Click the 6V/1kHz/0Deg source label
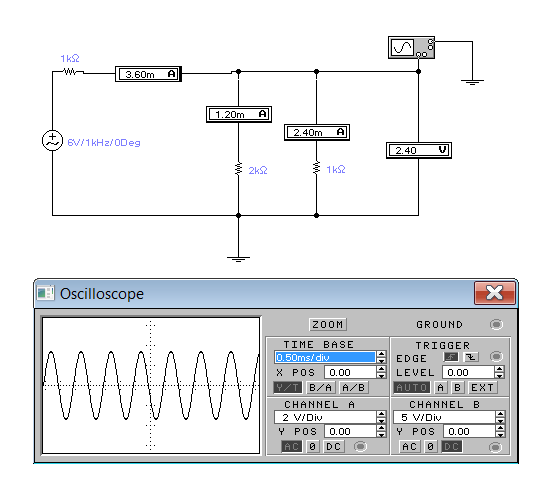538x489 pixels. tap(104, 142)
